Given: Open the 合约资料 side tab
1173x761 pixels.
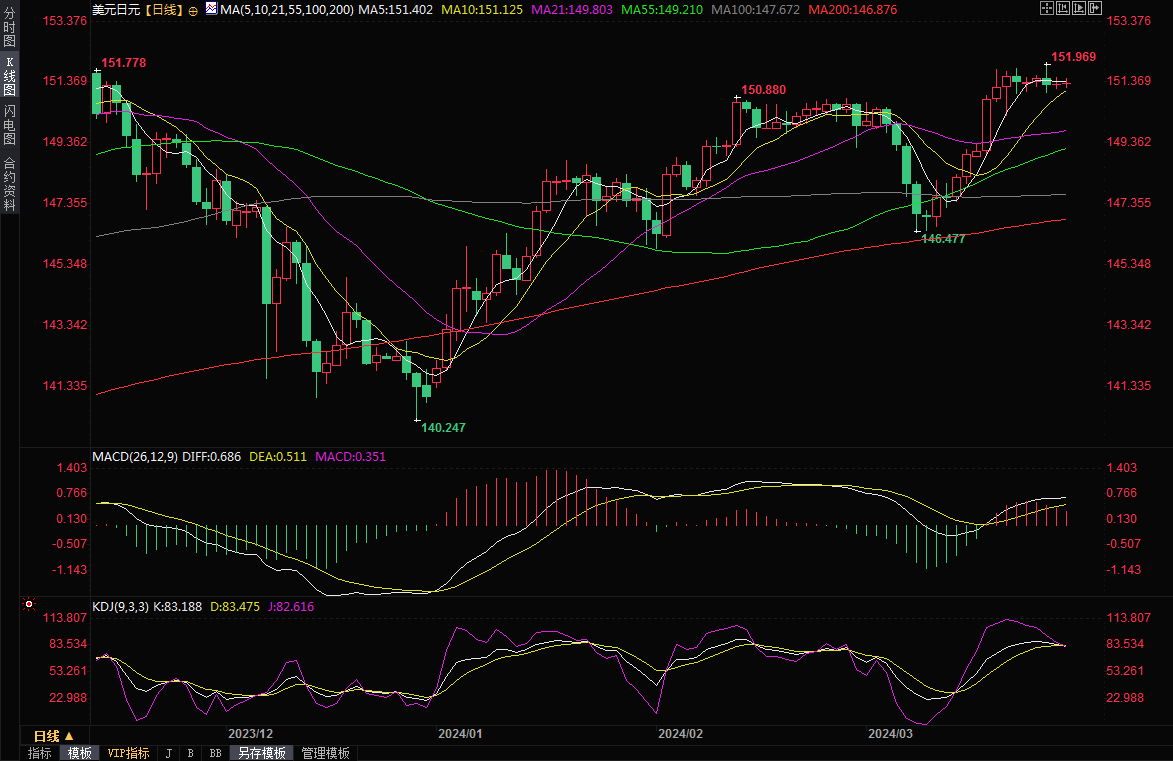Looking at the screenshot, I should 9,184.
